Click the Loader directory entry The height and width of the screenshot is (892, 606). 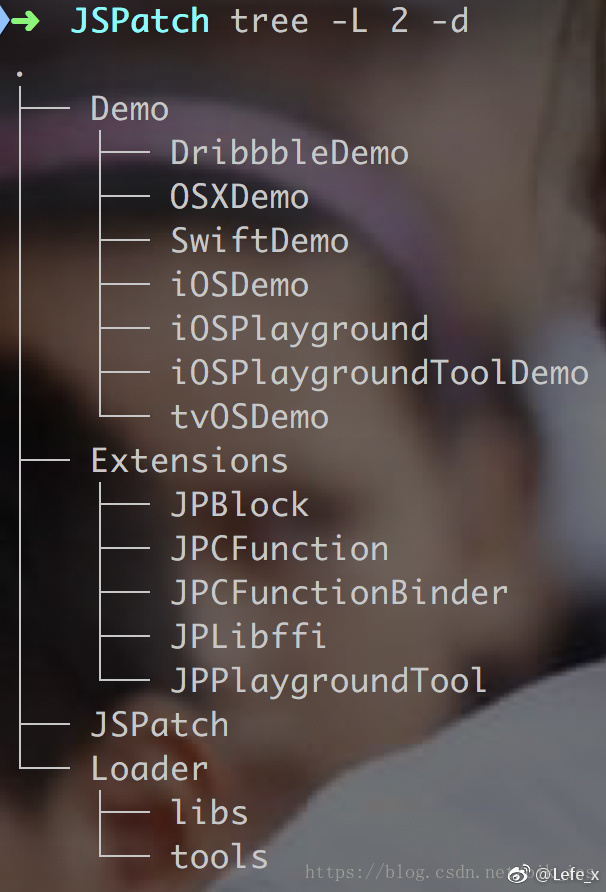(x=150, y=769)
